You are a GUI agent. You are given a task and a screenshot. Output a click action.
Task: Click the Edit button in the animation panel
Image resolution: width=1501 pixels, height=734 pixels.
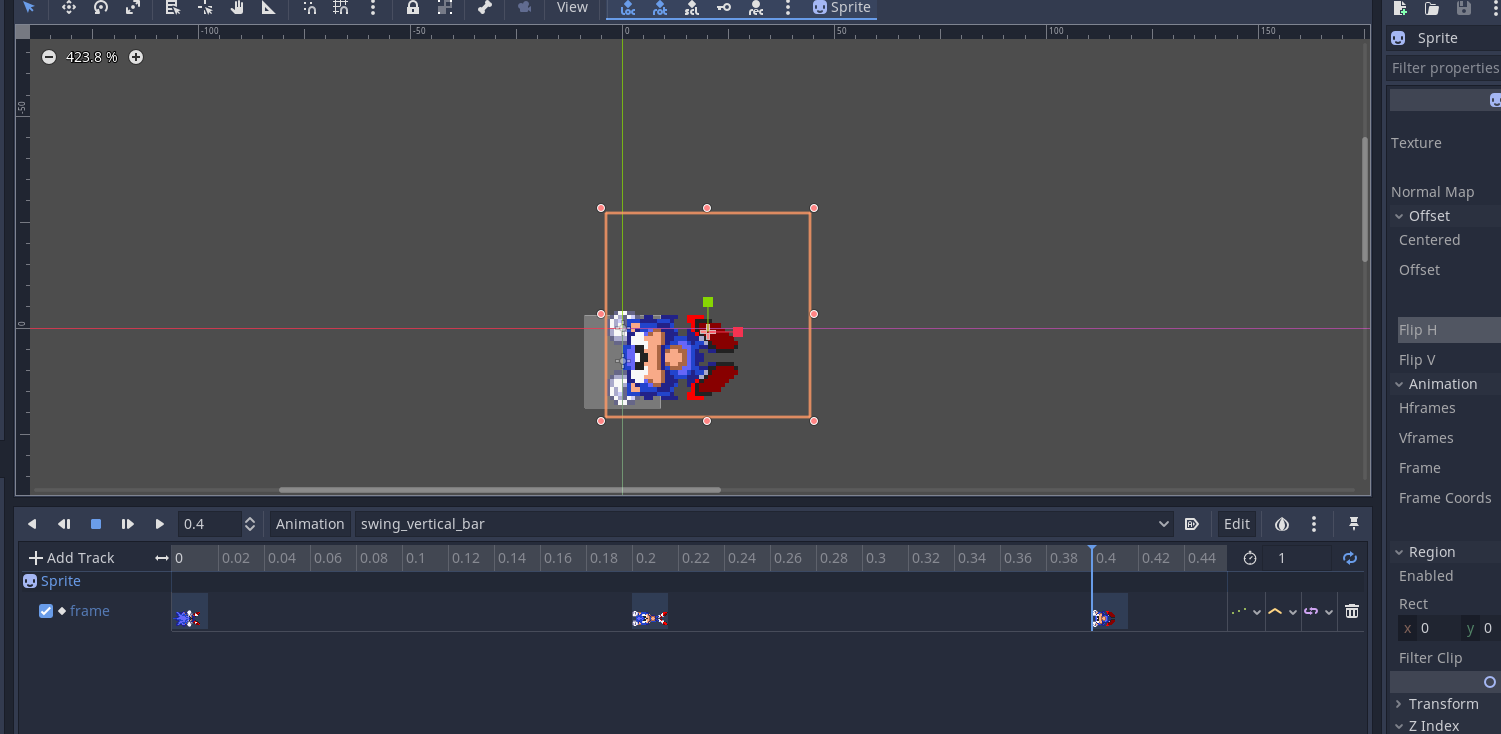1236,523
